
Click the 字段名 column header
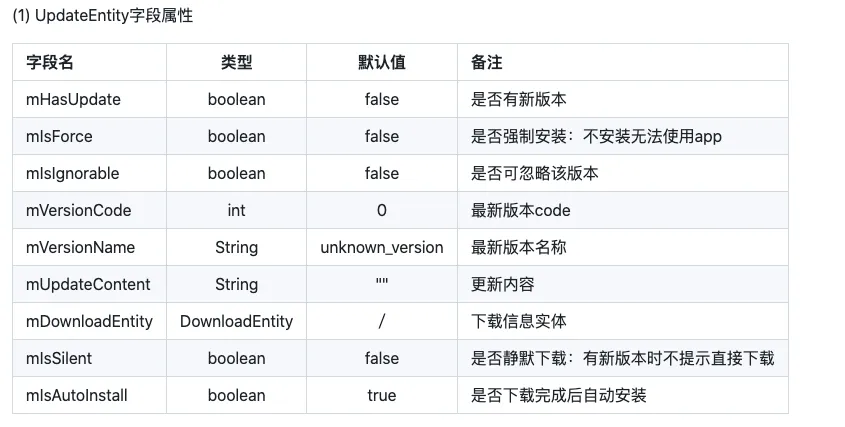tap(50, 63)
